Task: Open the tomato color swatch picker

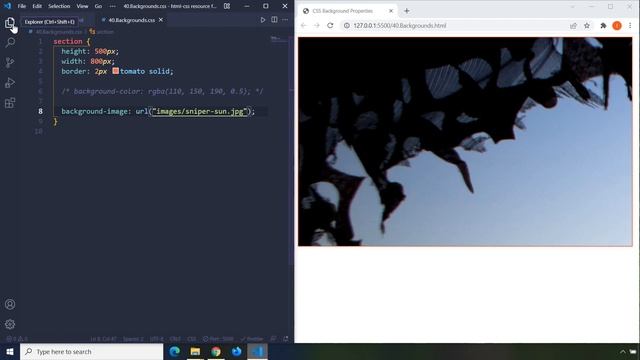Action: pos(116,71)
